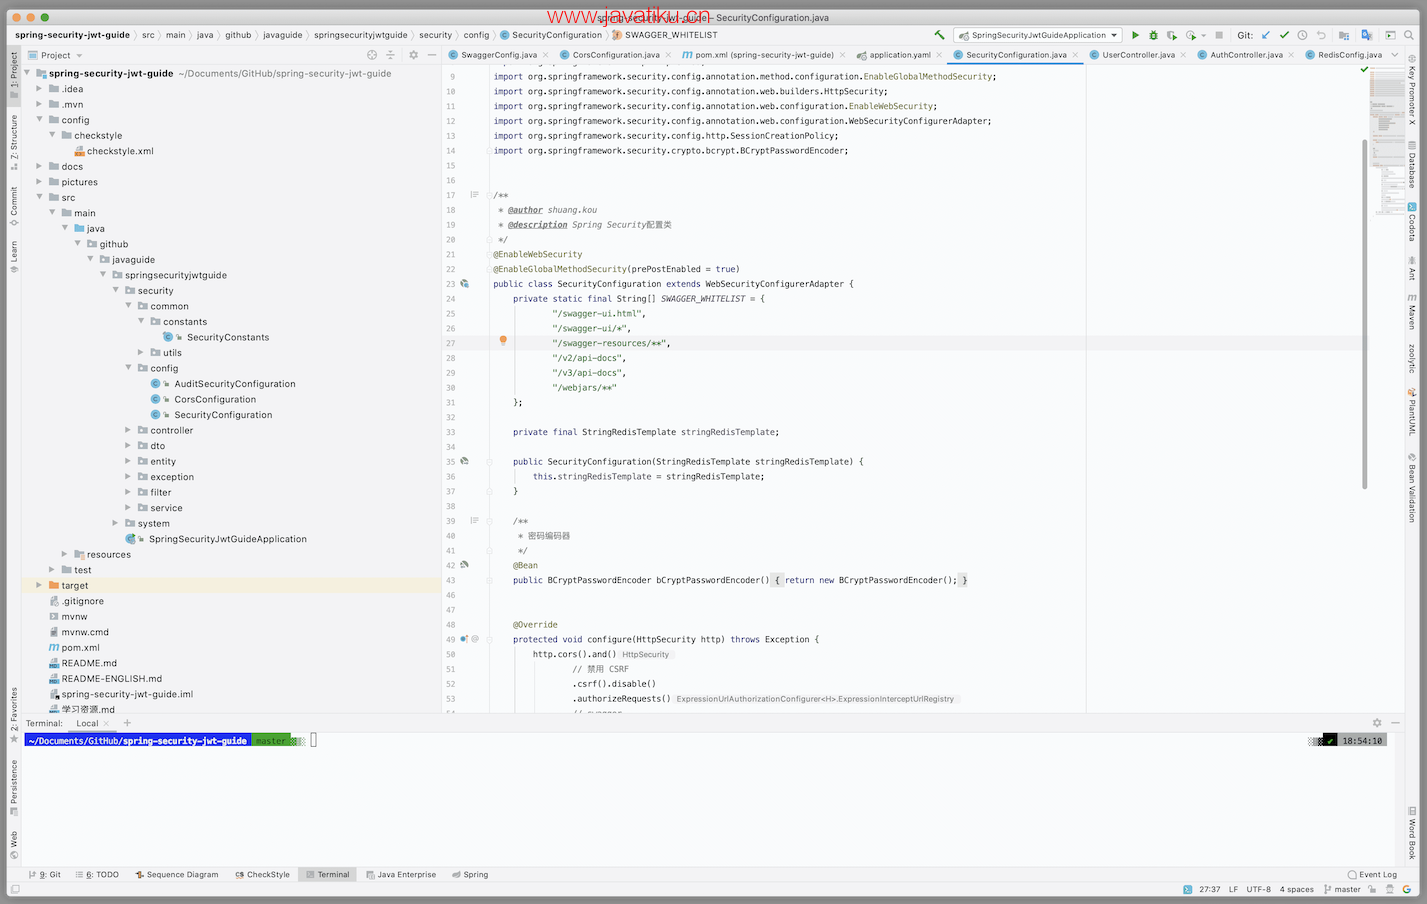Screen dimensions: 1427x904
Task: Start the Debug bug icon
Action: coord(1153,35)
